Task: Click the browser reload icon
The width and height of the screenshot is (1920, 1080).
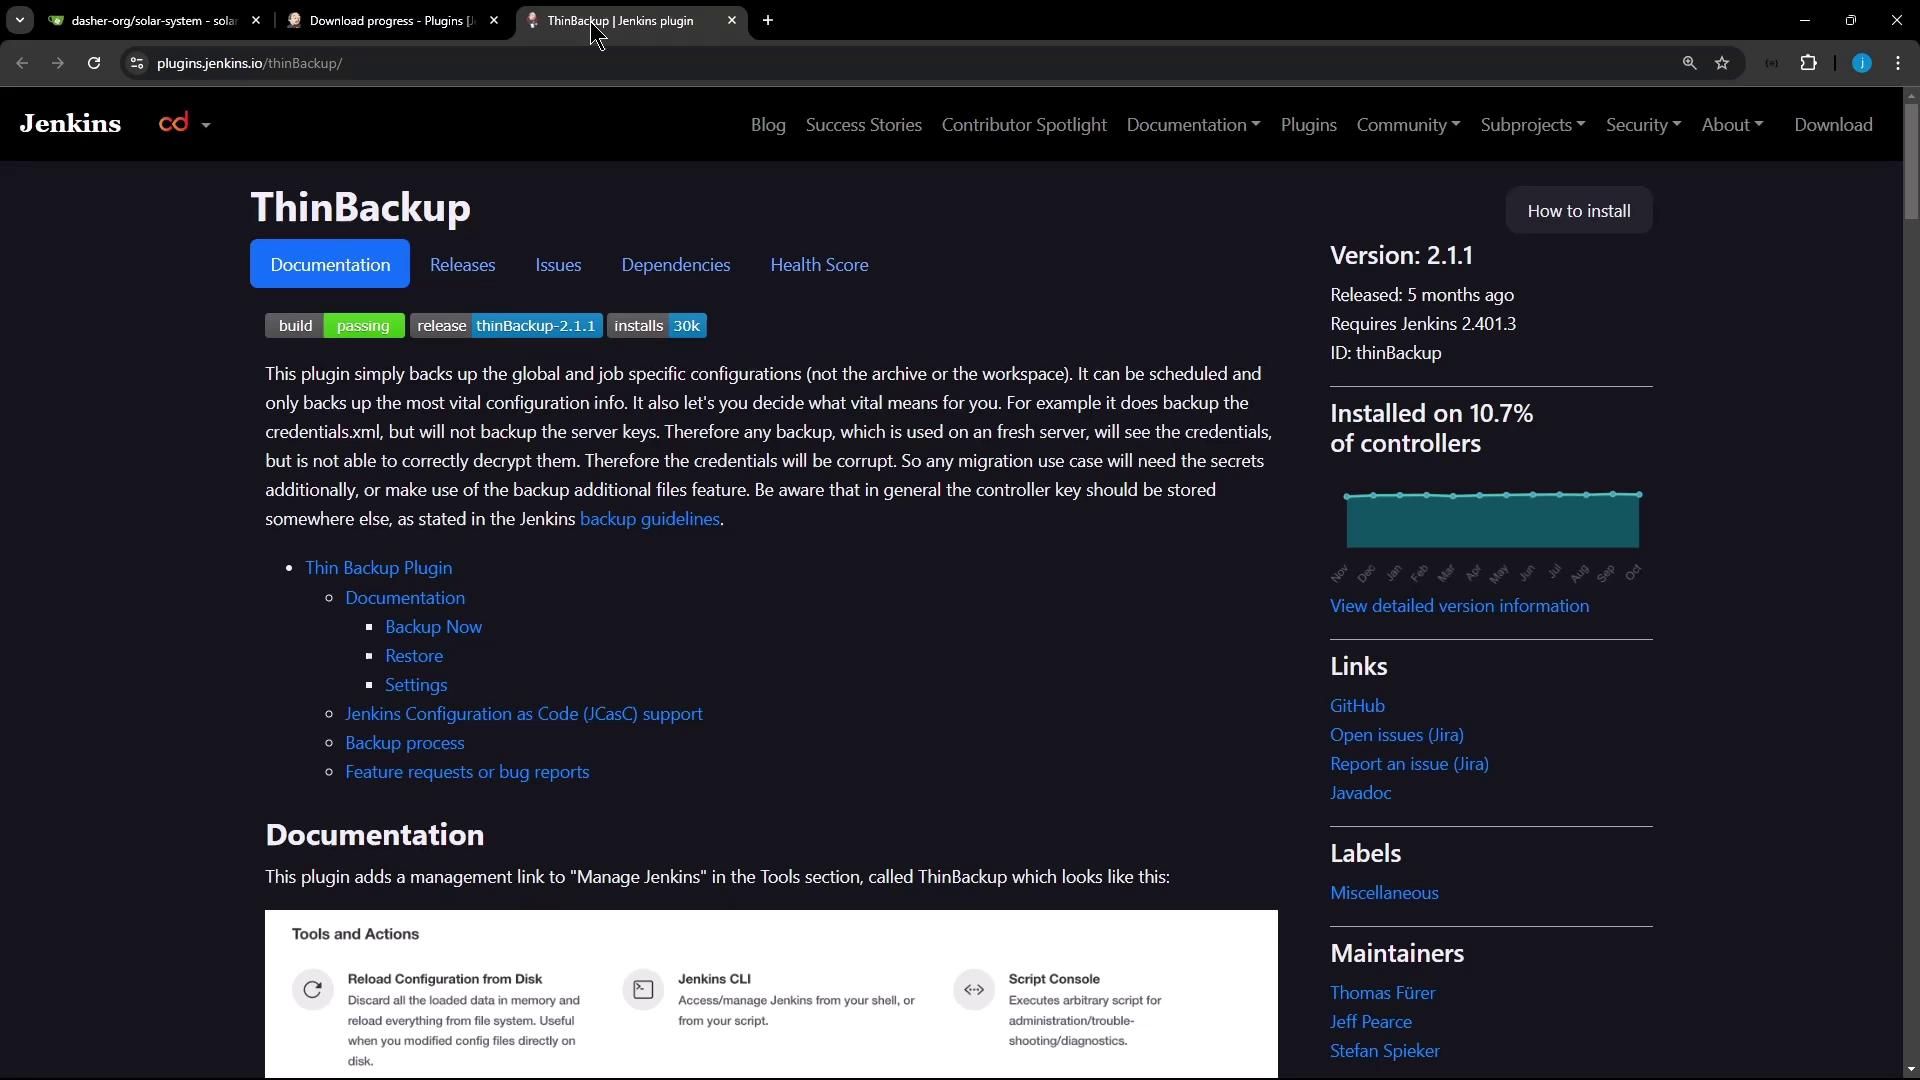Action: point(94,63)
